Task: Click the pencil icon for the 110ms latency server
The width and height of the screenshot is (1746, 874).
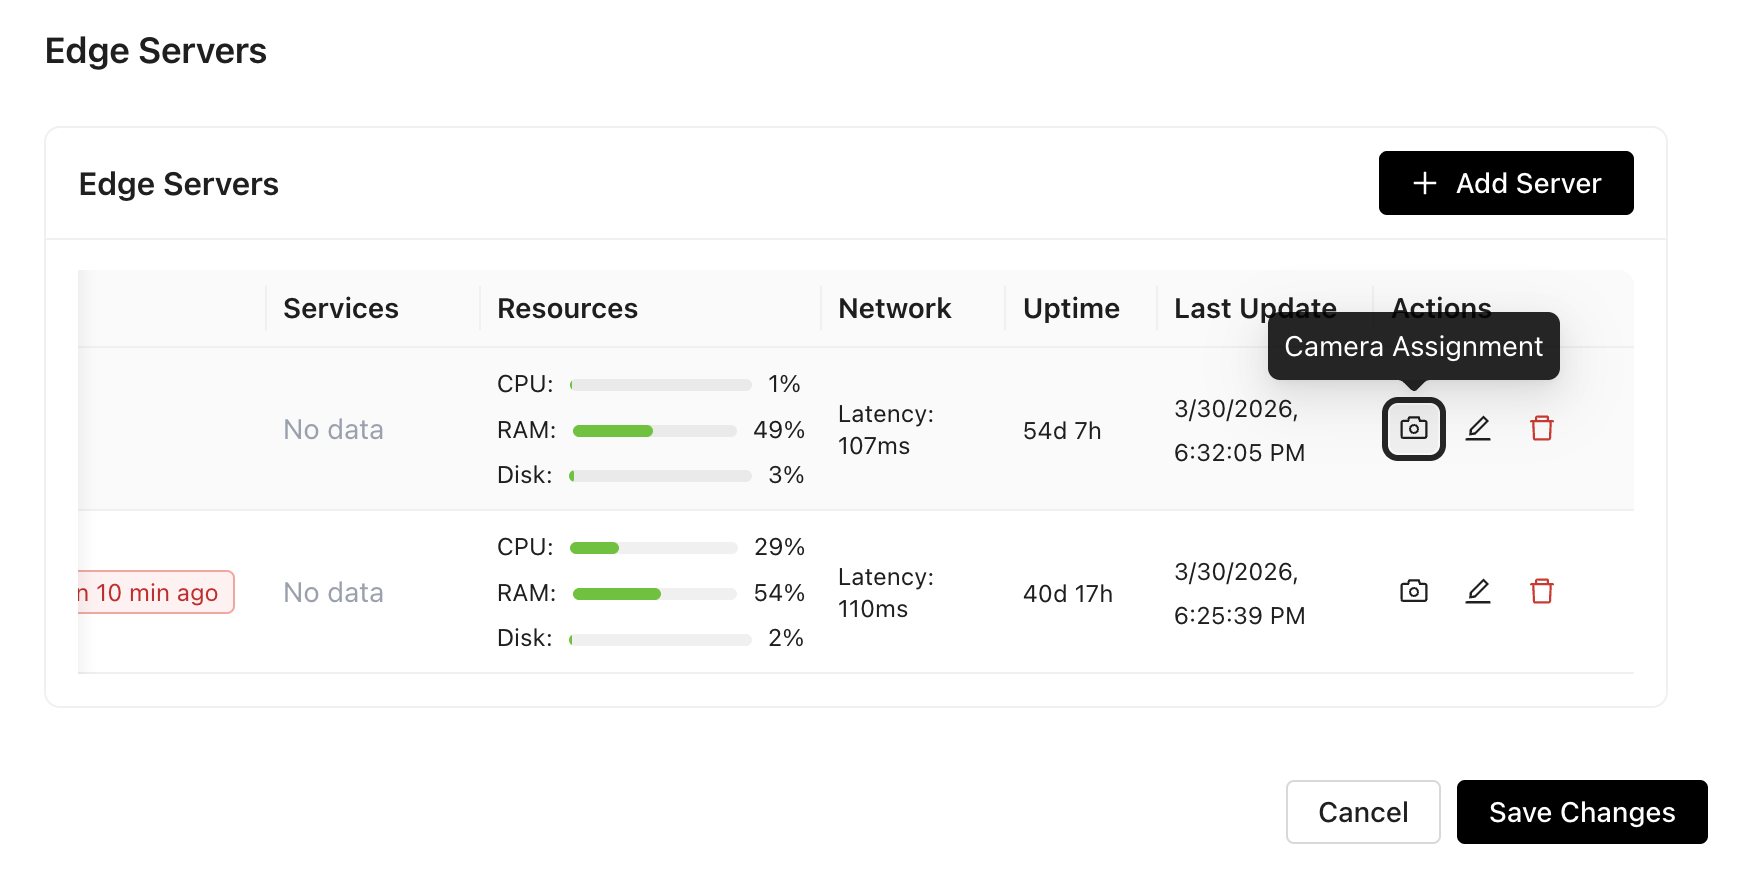Action: pyautogui.click(x=1478, y=592)
